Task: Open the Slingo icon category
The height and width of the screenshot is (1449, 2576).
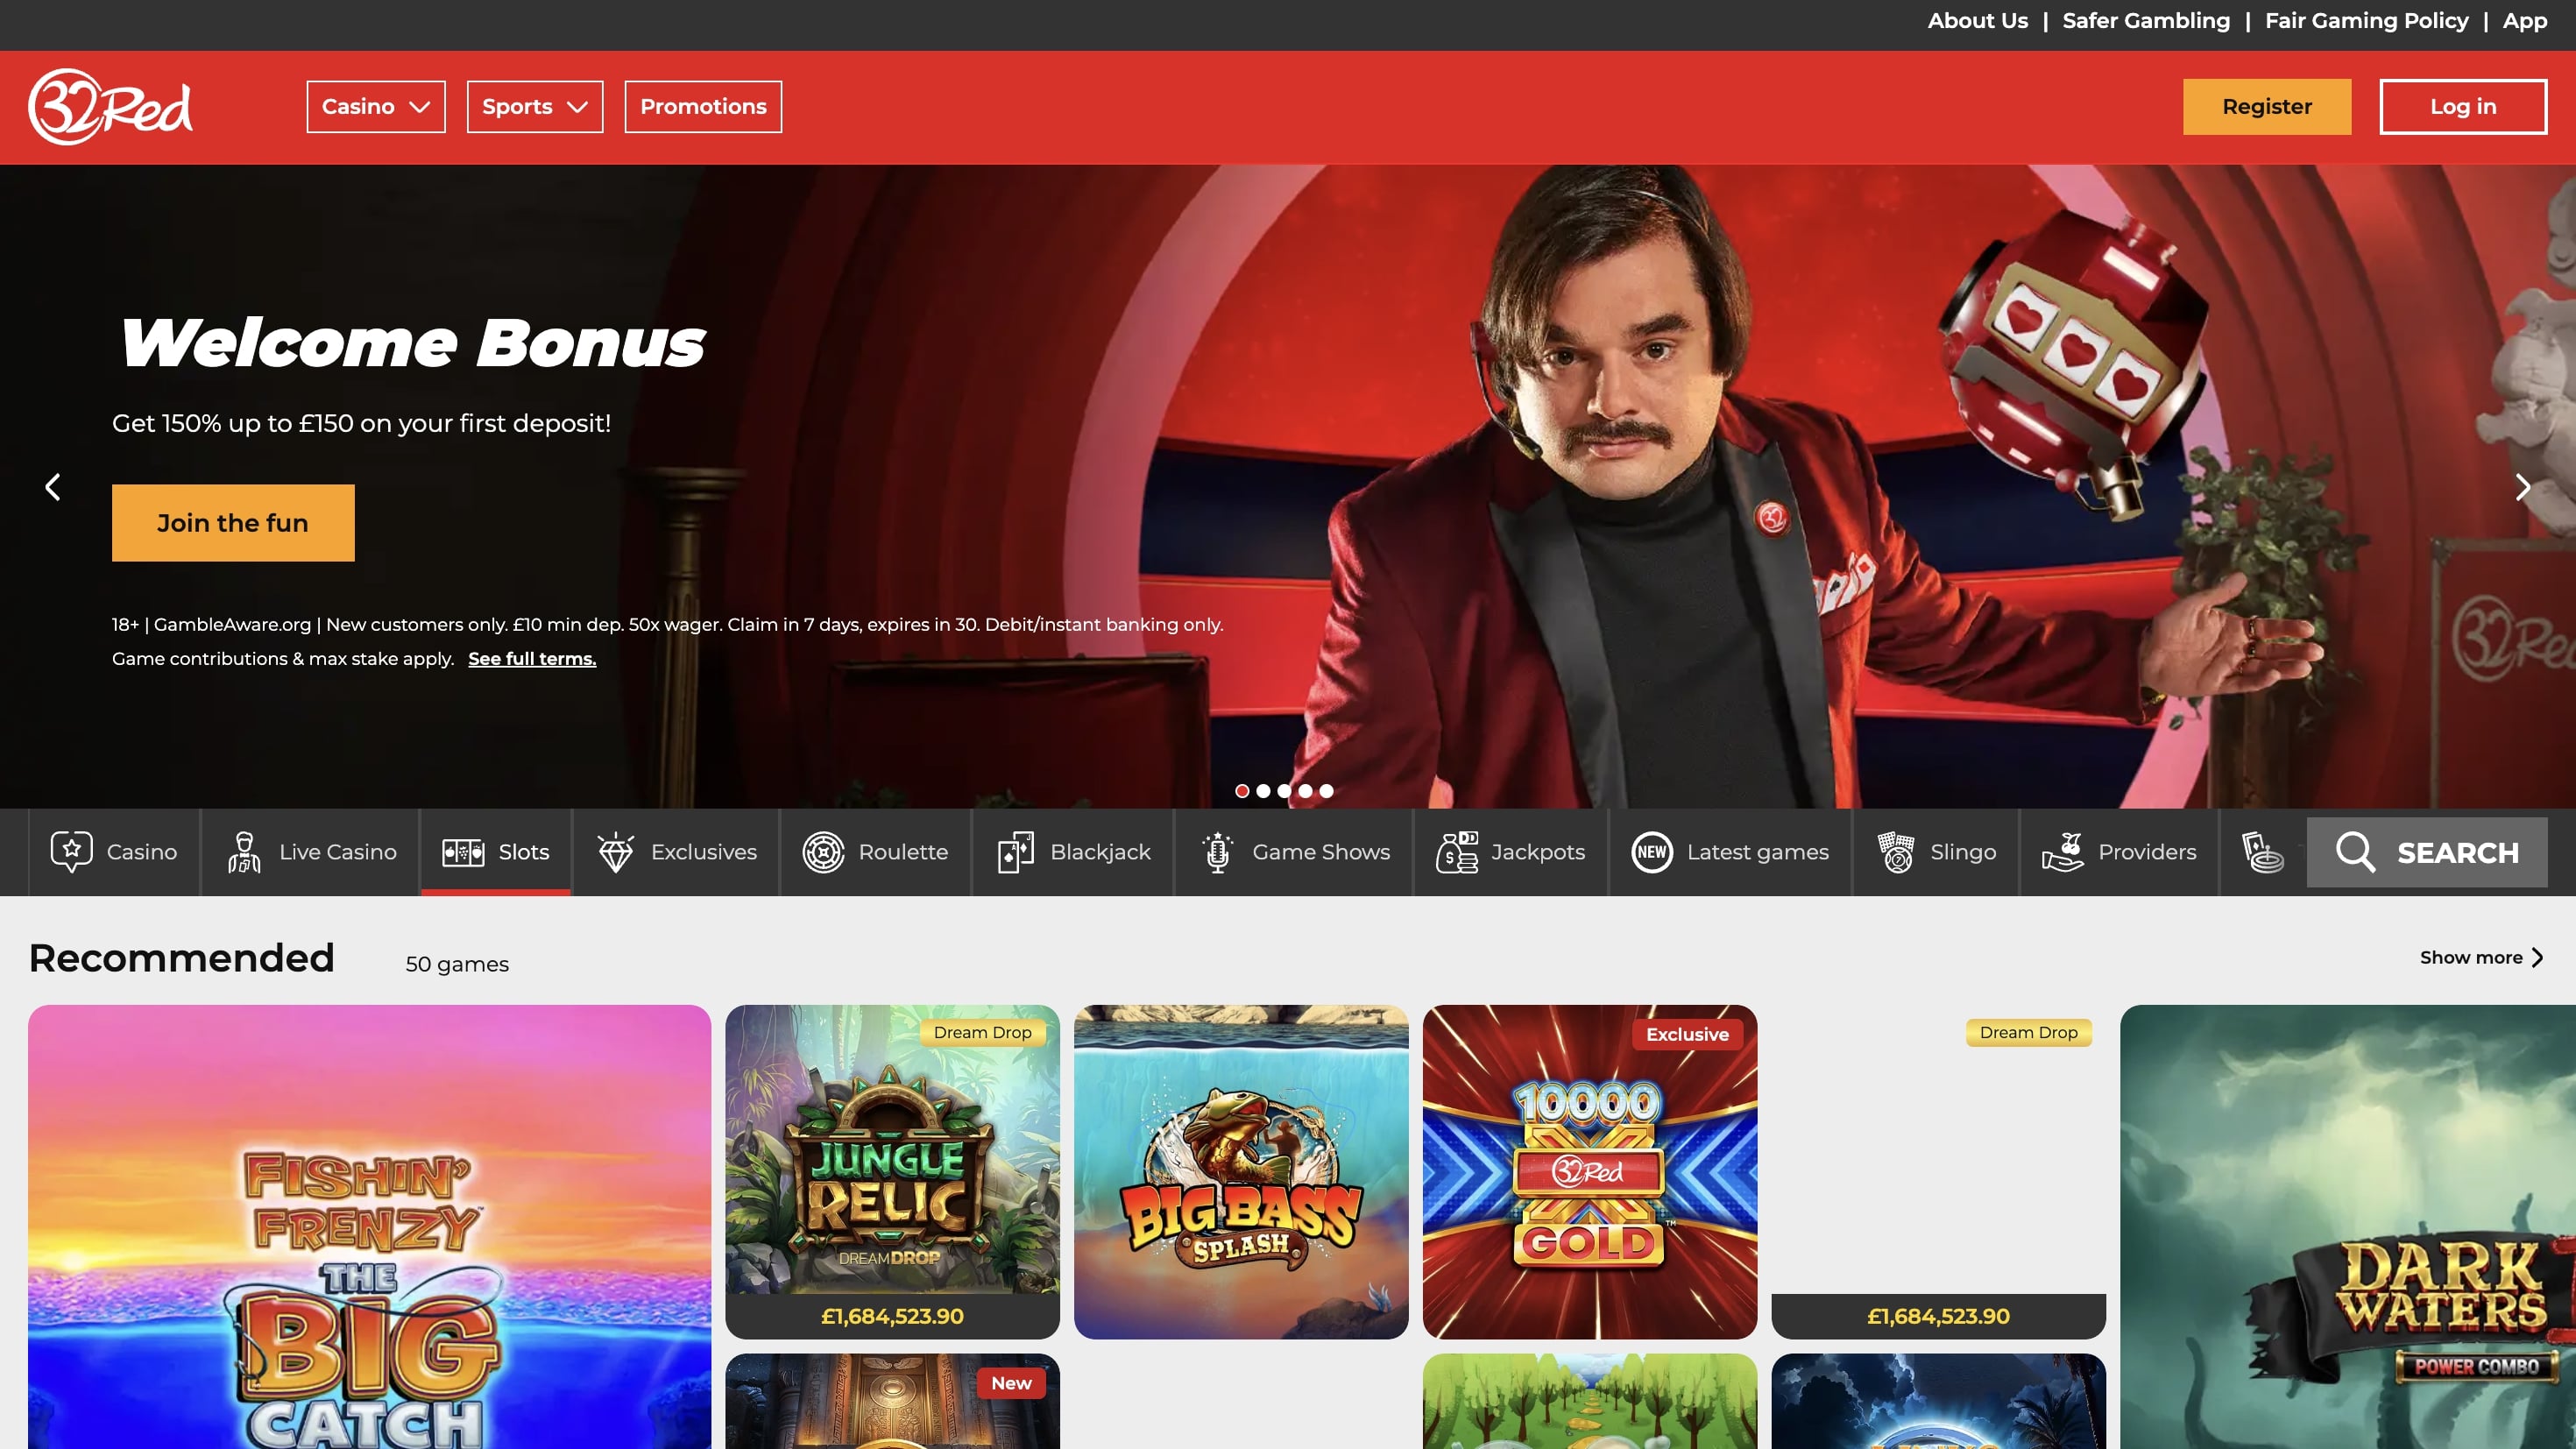Action: click(1895, 852)
